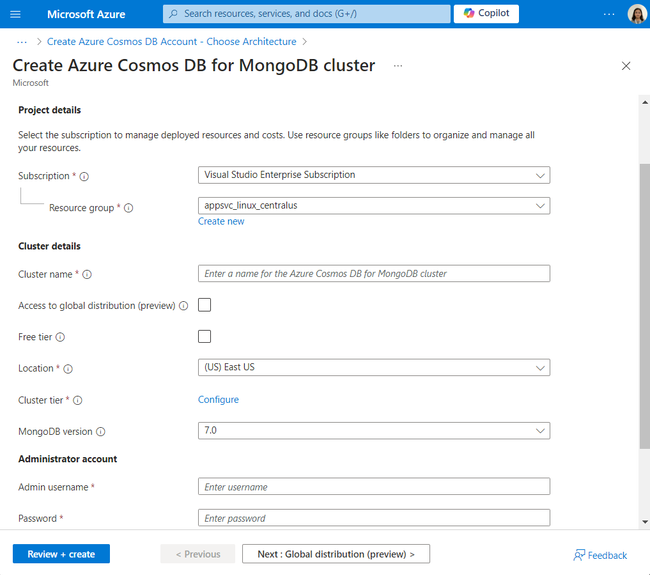Select the MongoDB version dropdown
This screenshot has width=650, height=575.
click(374, 431)
